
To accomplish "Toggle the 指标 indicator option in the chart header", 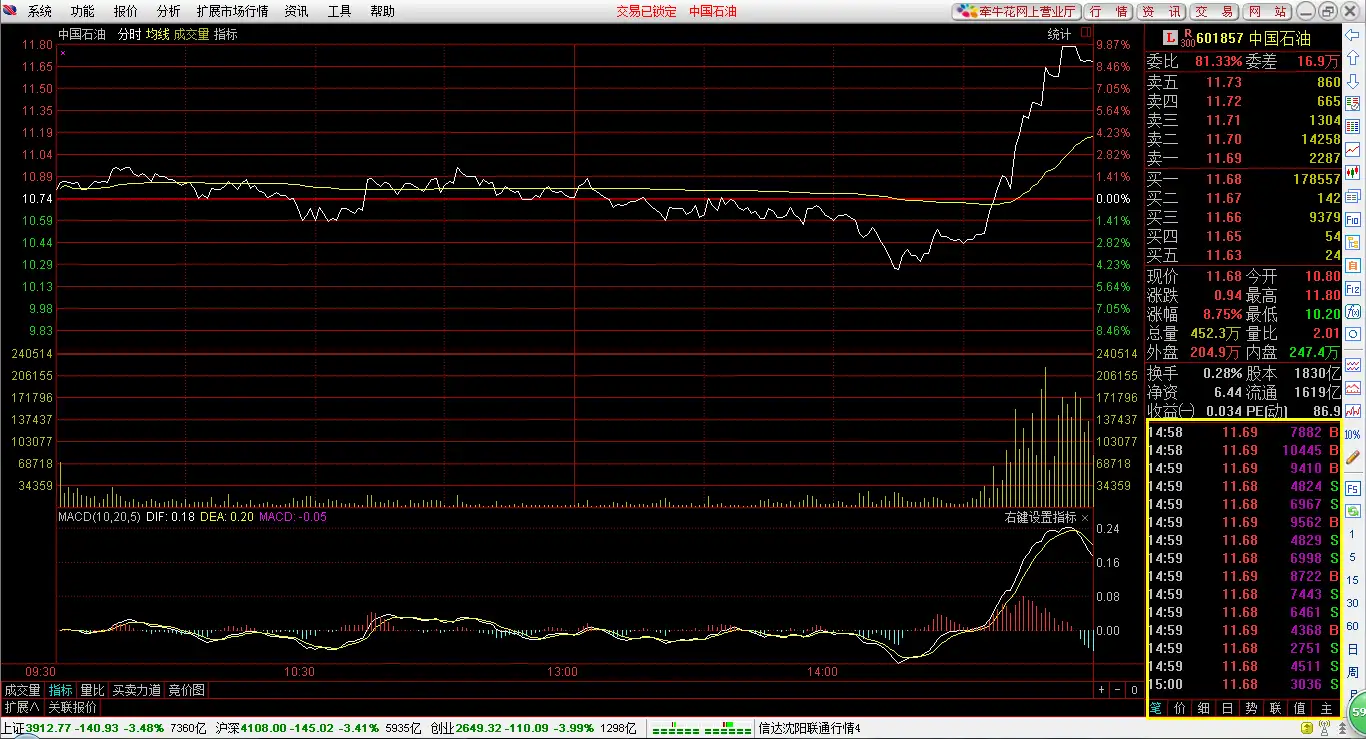I will [226, 34].
